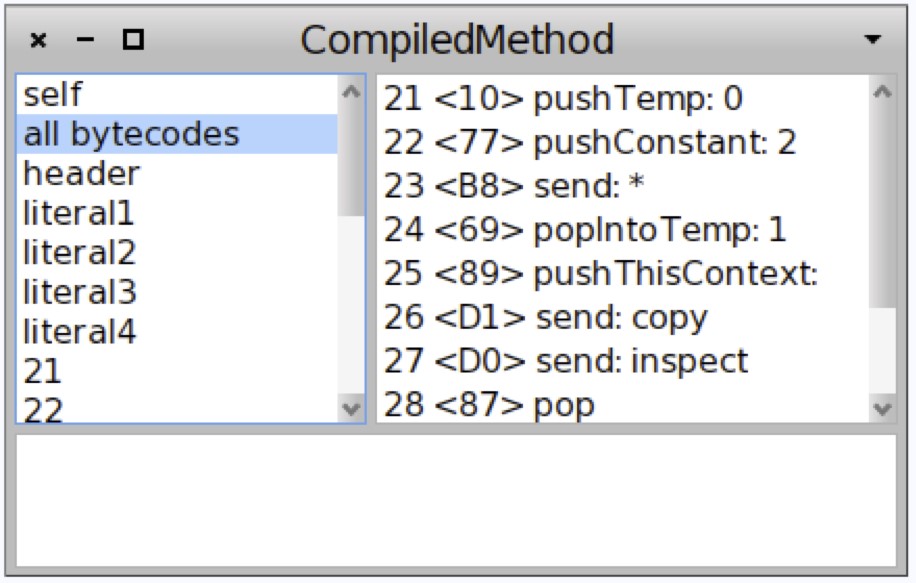Select bytecode index 21 in left list
The image size is (916, 583).
[42, 371]
